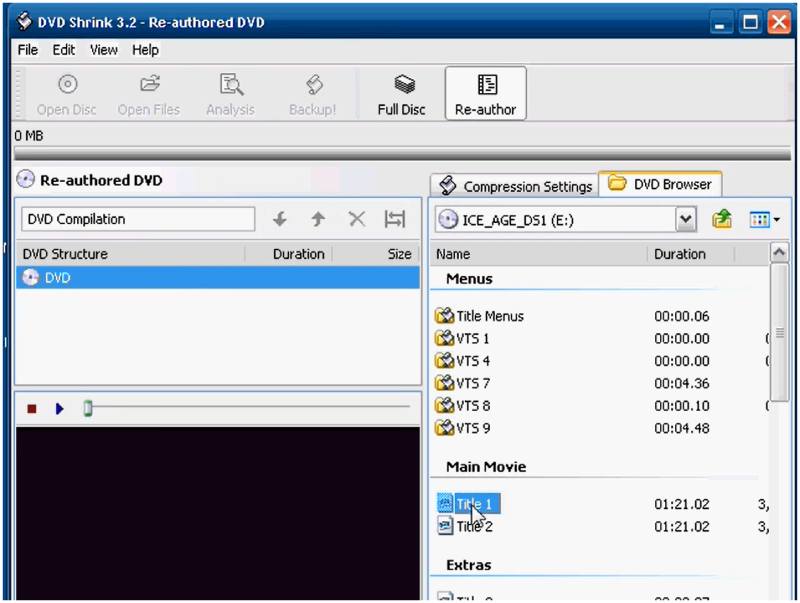The image size is (800, 603).
Task: Select the Title Menus item
Action: pos(480,316)
